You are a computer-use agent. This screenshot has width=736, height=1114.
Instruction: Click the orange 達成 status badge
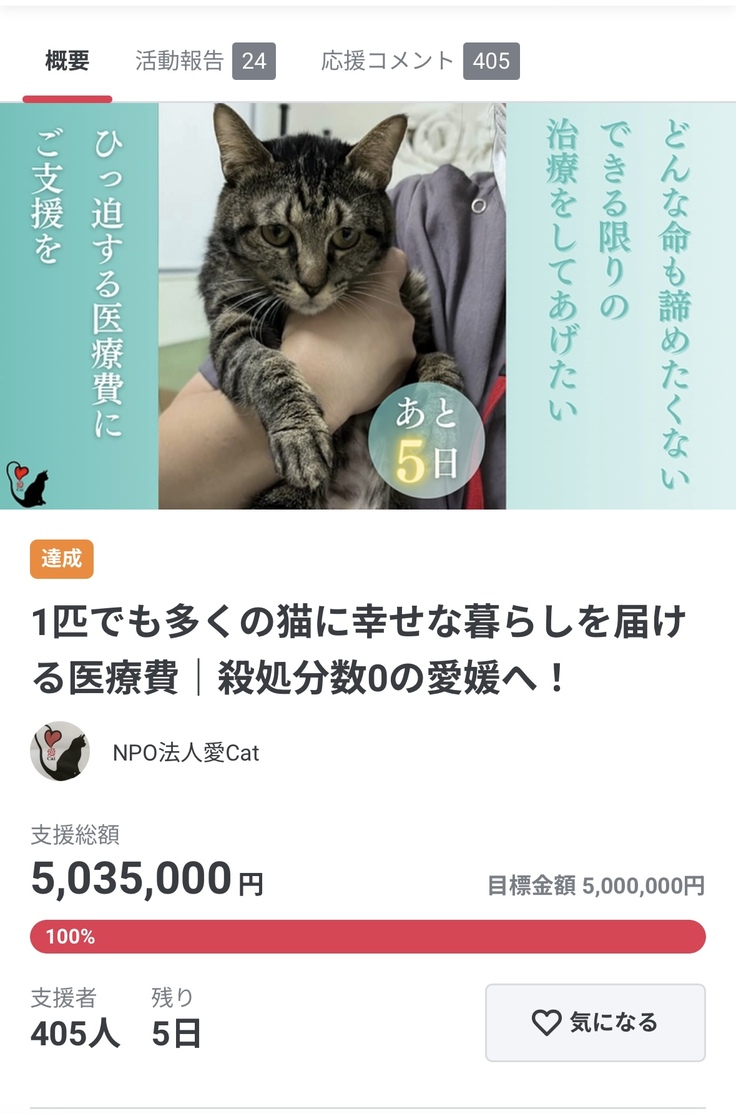pyautogui.click(x=62, y=559)
